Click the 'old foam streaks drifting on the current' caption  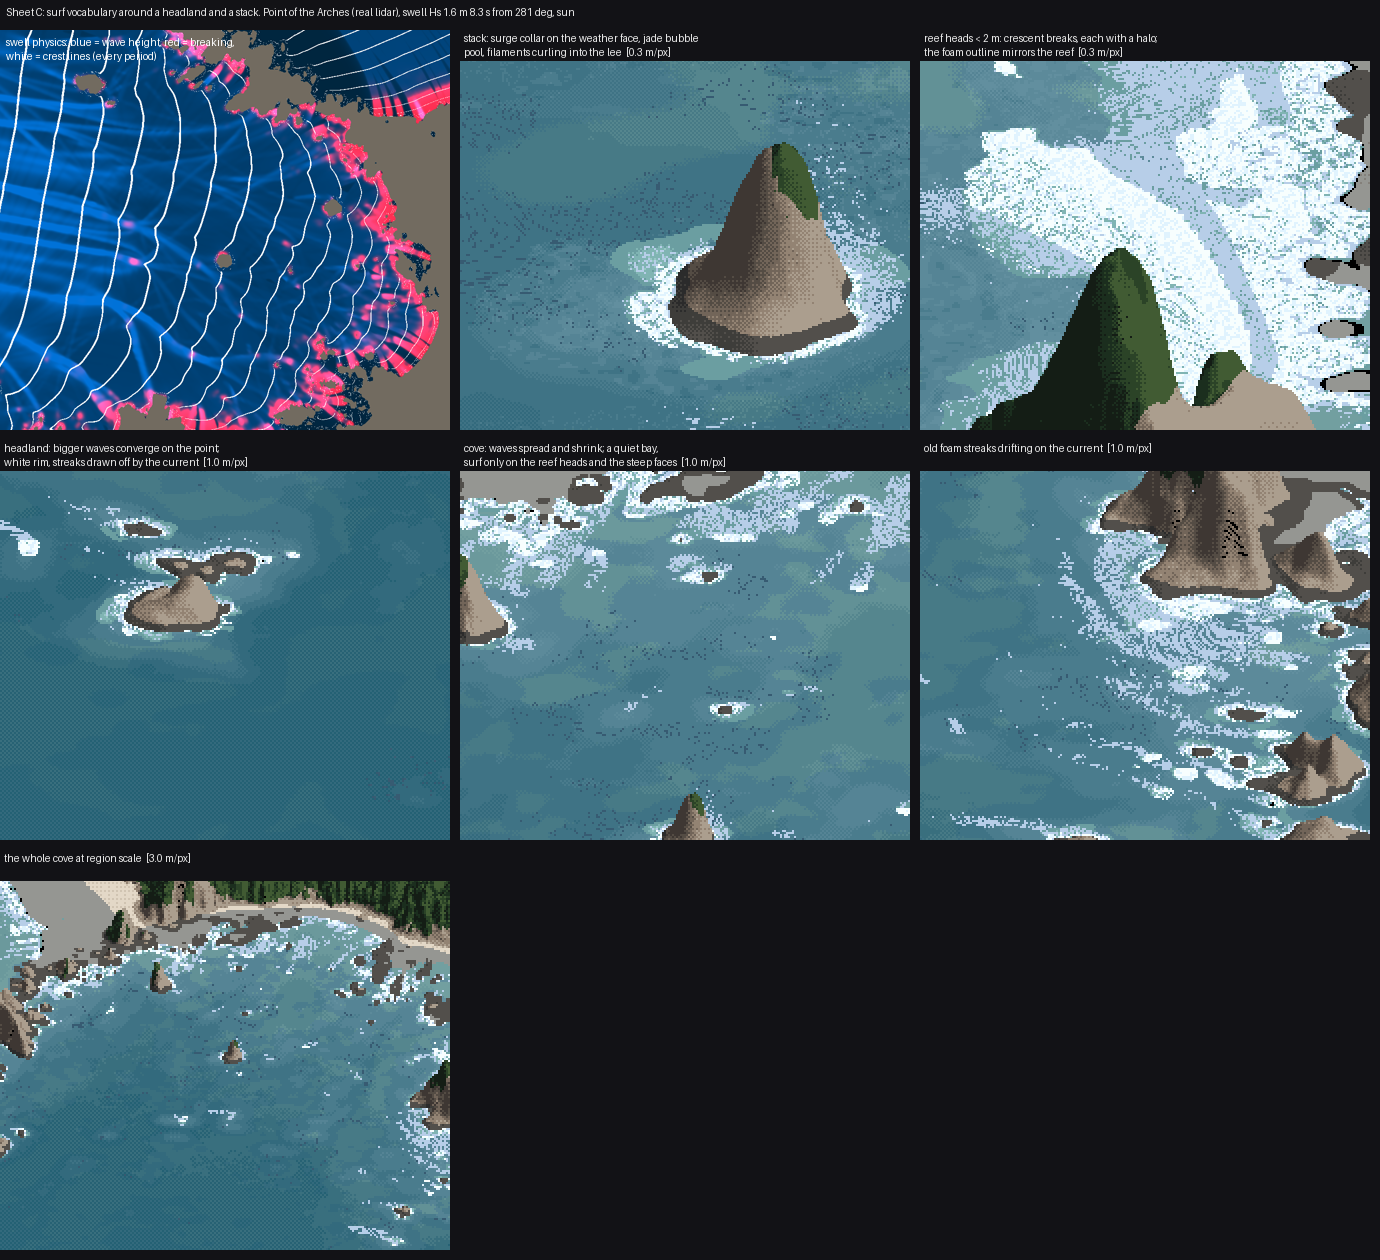[1037, 448]
